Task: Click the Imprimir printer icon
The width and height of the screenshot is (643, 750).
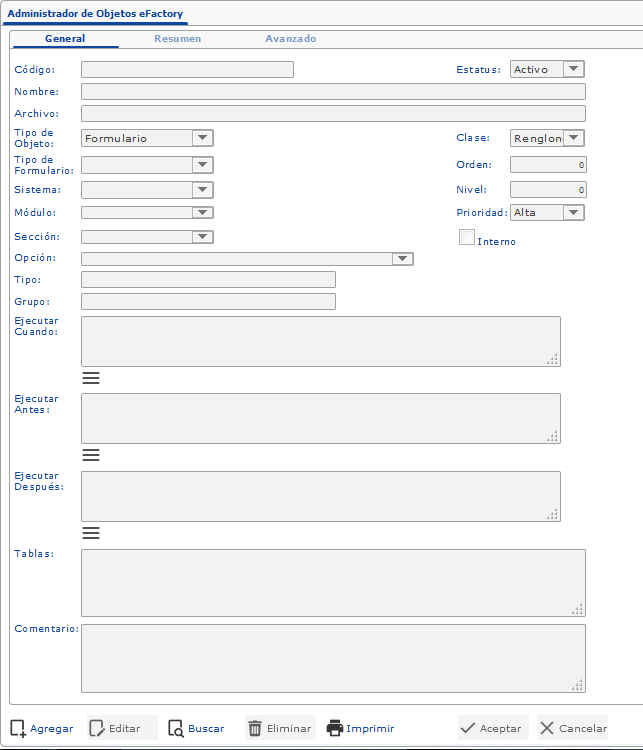Action: point(335,728)
